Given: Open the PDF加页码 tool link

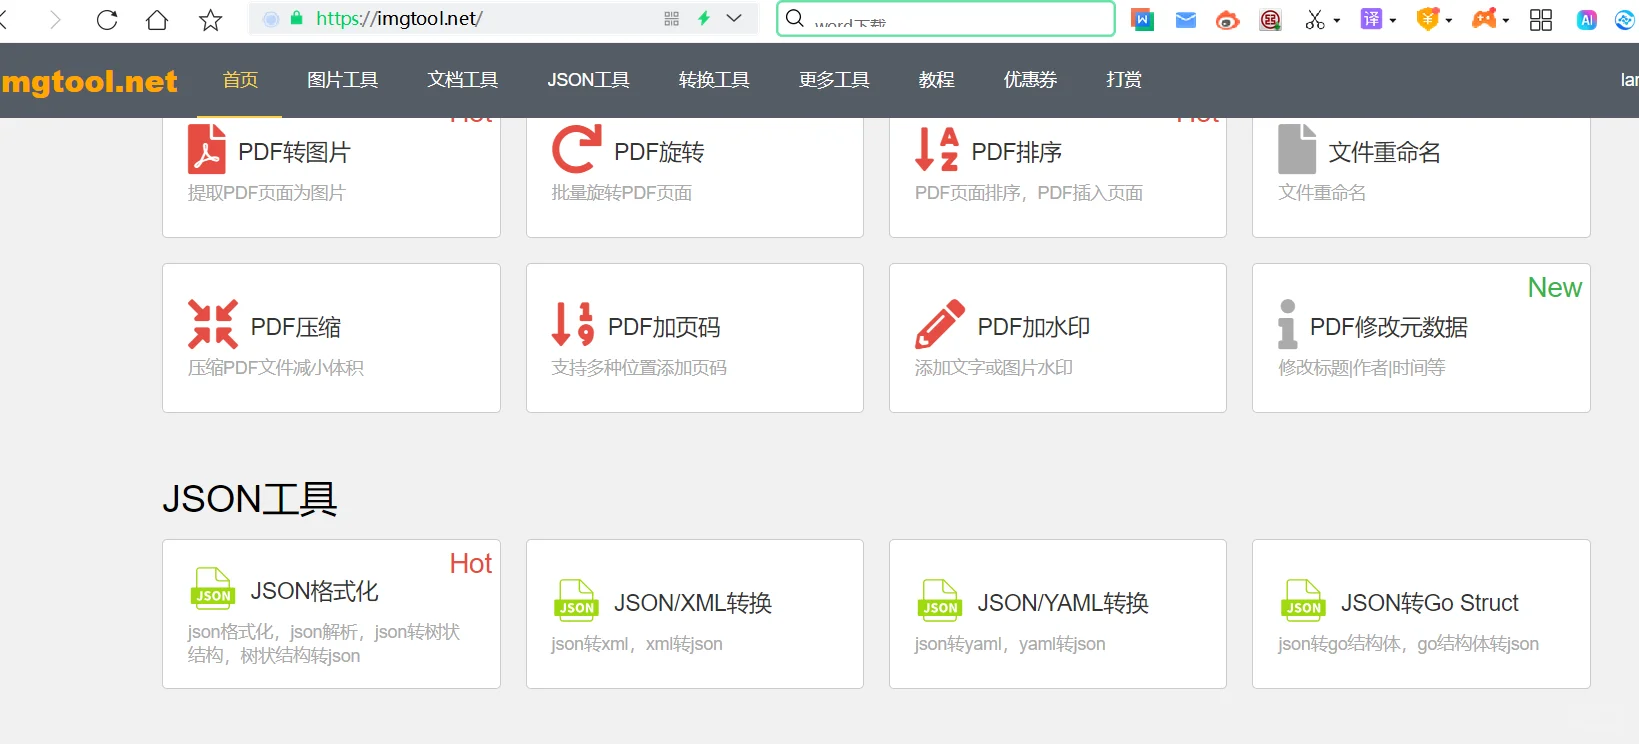Looking at the screenshot, I should coord(664,327).
